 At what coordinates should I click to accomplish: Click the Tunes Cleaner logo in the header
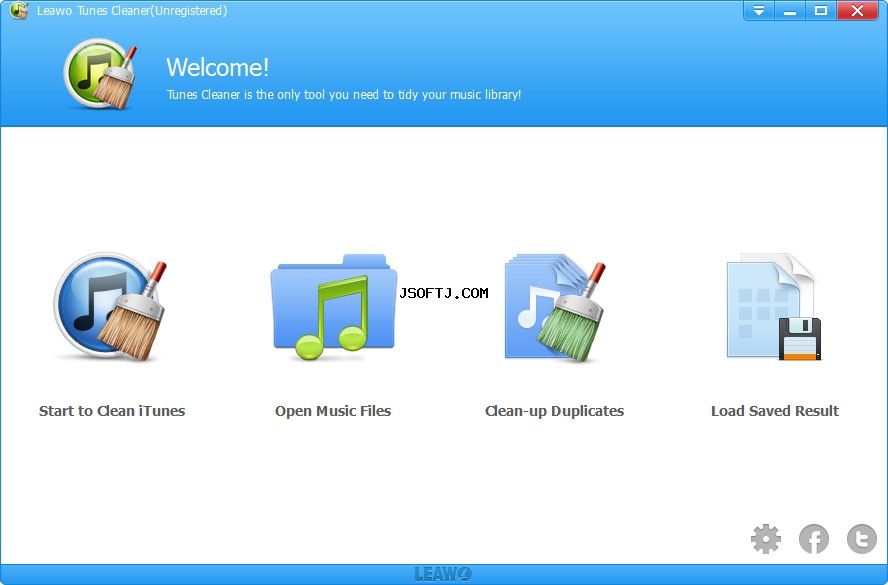[x=101, y=73]
